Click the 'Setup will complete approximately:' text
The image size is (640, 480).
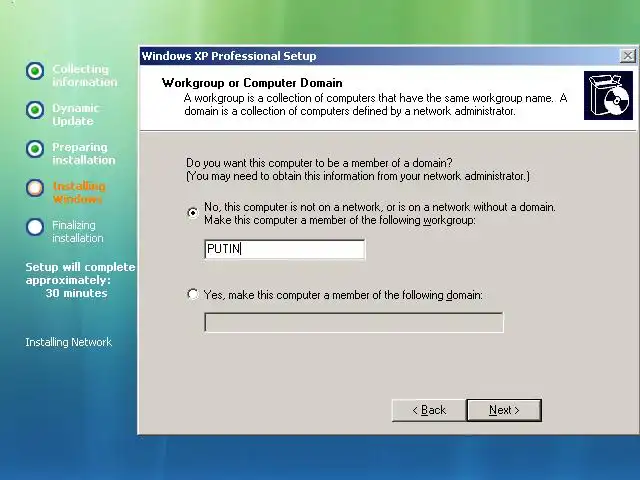pos(80,273)
